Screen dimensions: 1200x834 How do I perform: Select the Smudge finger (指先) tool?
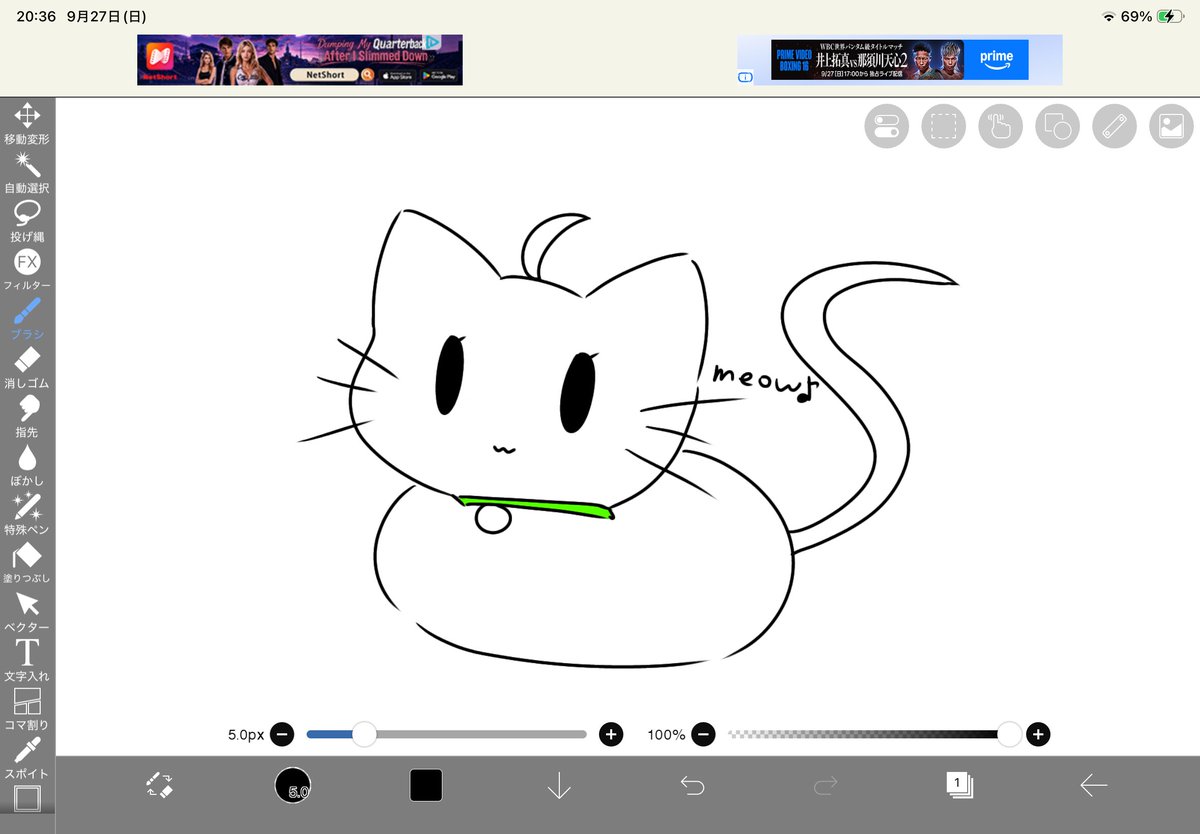pyautogui.click(x=27, y=418)
